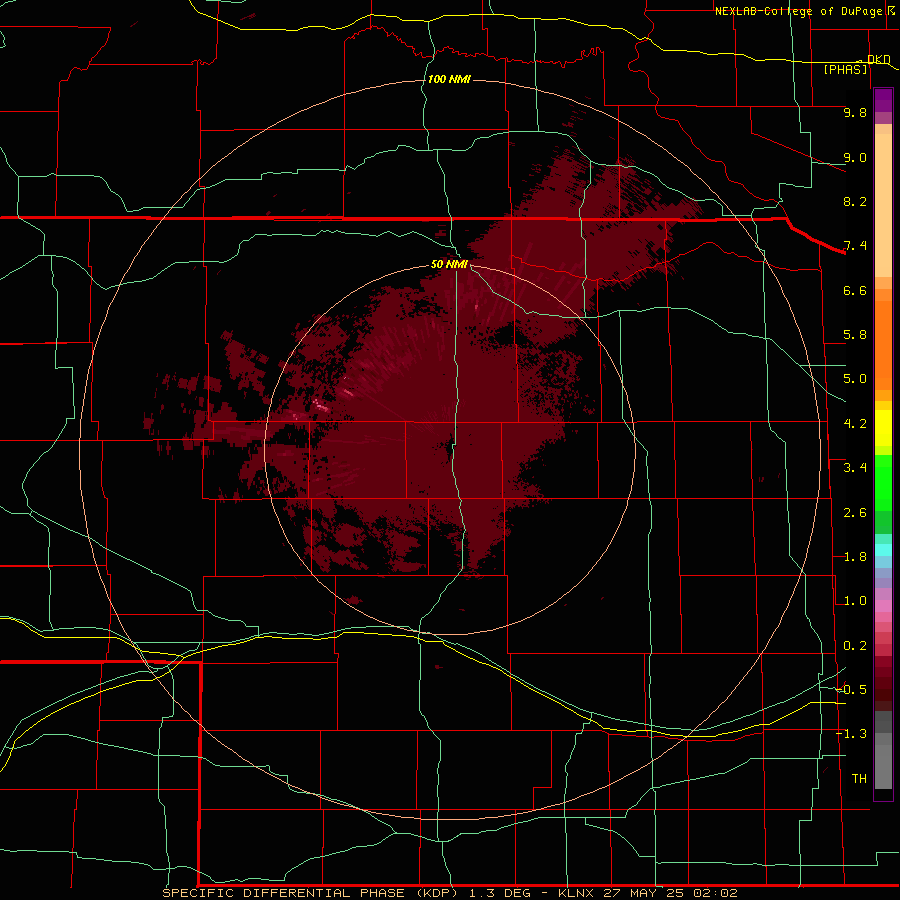
Task: Click the 9.0 color scale value
Action: [855, 157]
